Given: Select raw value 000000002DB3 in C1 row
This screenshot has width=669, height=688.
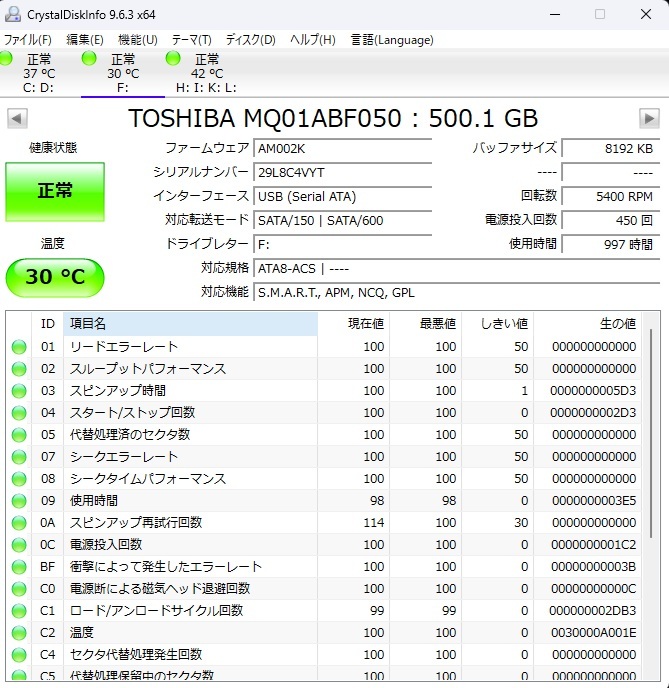Looking at the screenshot, I should [593, 610].
